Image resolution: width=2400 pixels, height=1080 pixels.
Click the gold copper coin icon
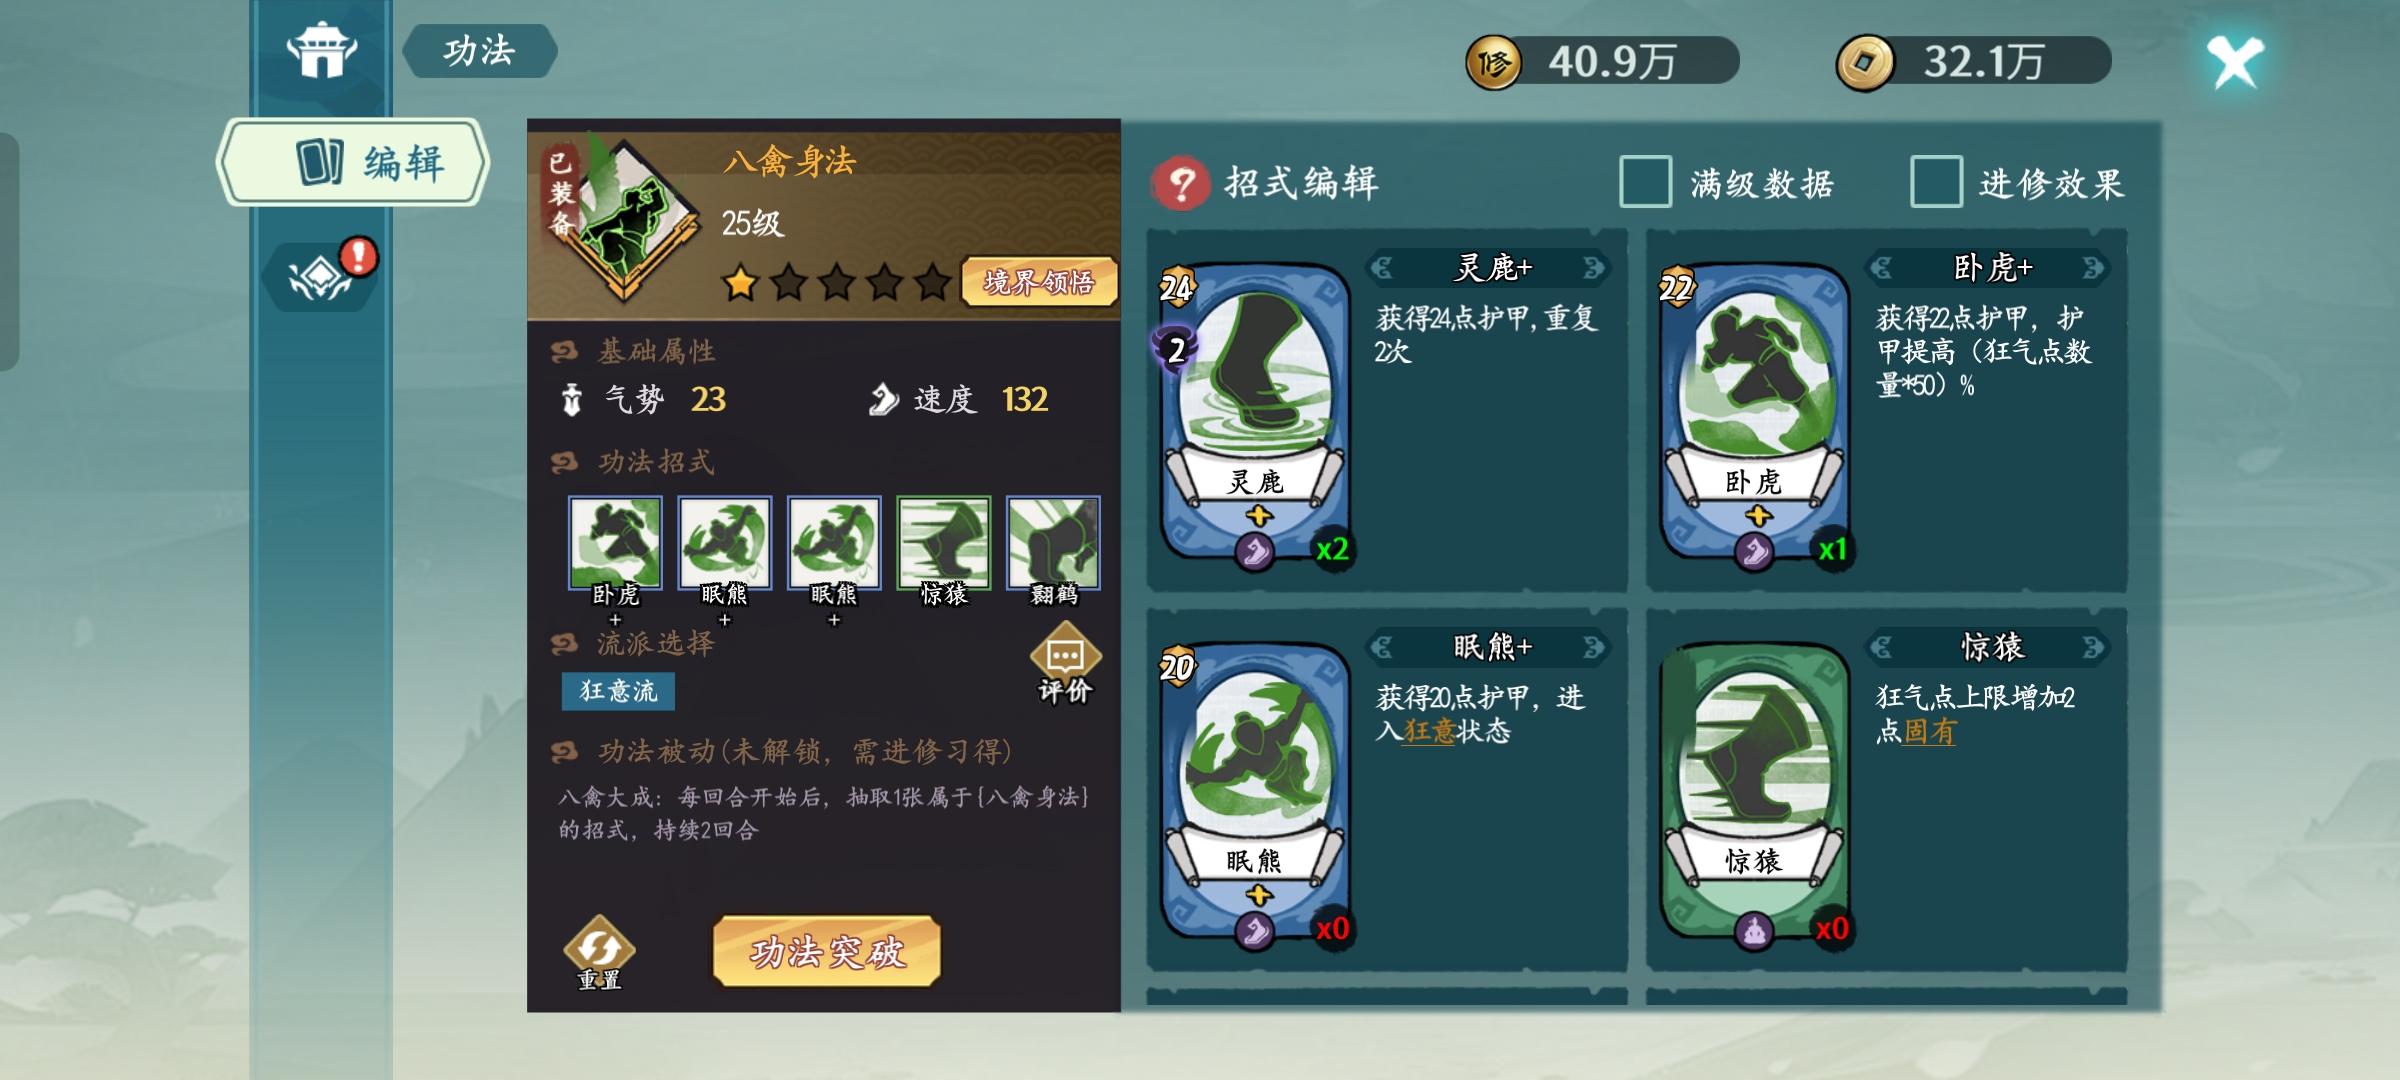[1865, 63]
